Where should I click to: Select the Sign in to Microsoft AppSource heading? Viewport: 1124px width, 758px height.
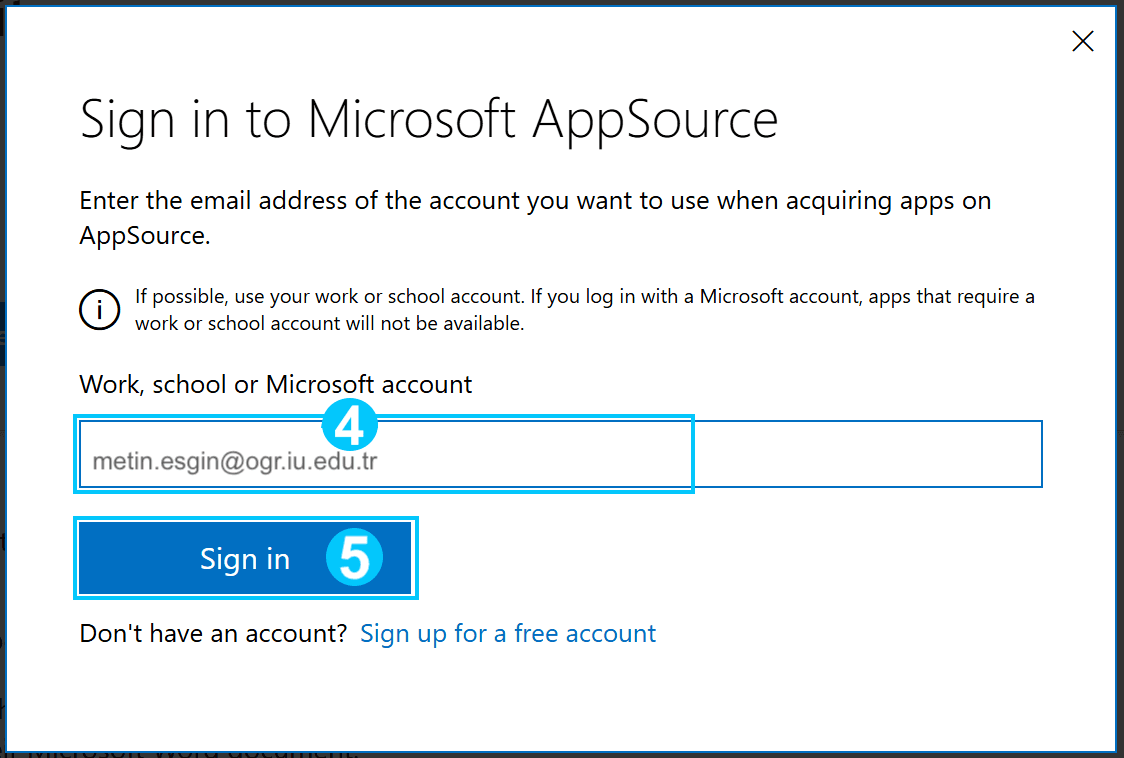(x=429, y=119)
